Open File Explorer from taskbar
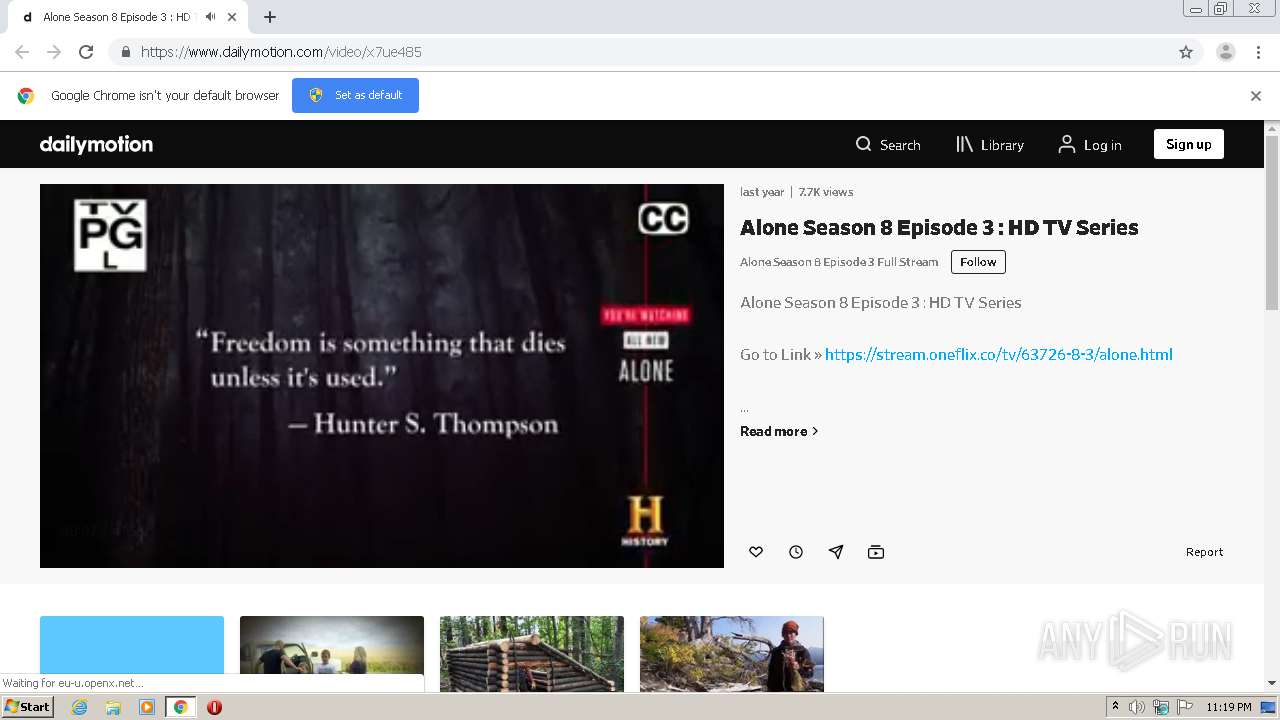1280x720 pixels. (x=113, y=707)
